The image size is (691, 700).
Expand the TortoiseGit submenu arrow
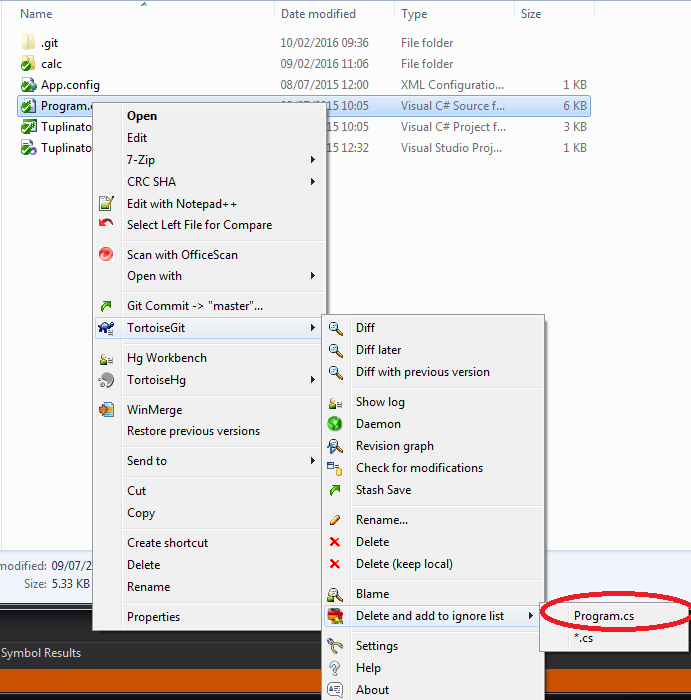pyautogui.click(x=313, y=328)
